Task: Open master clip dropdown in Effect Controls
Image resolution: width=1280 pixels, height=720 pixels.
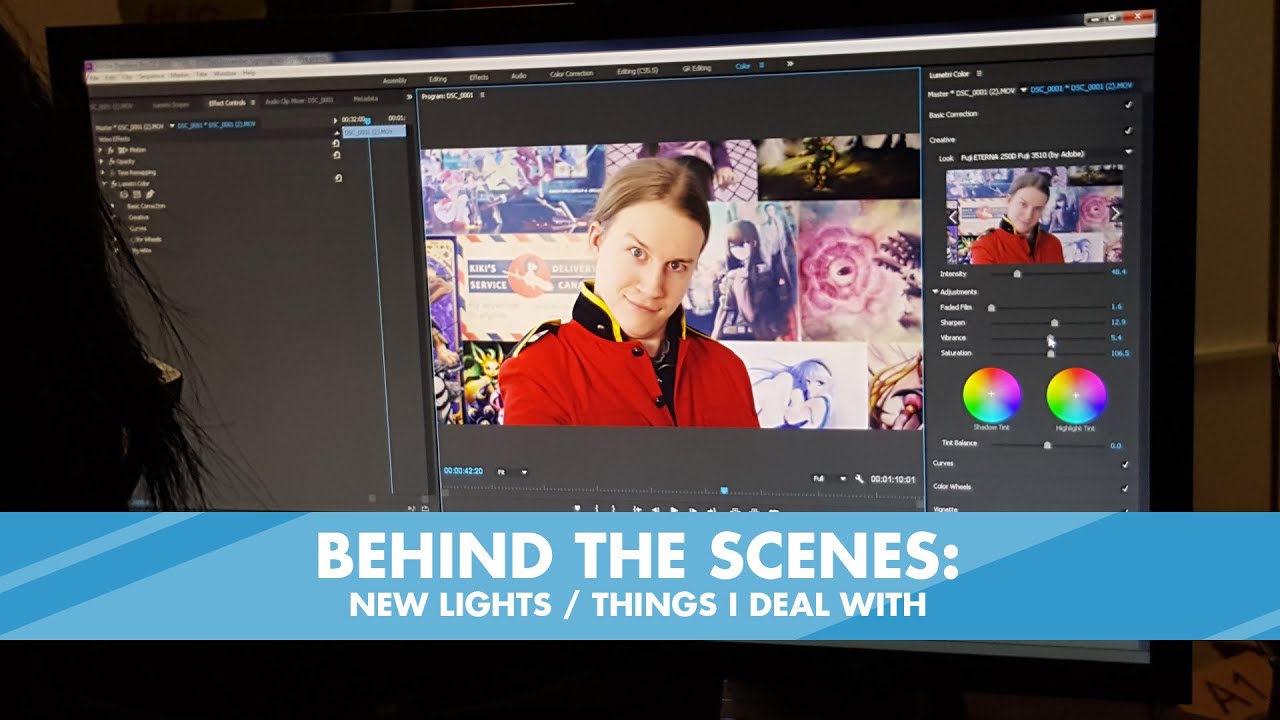Action: click(172, 125)
